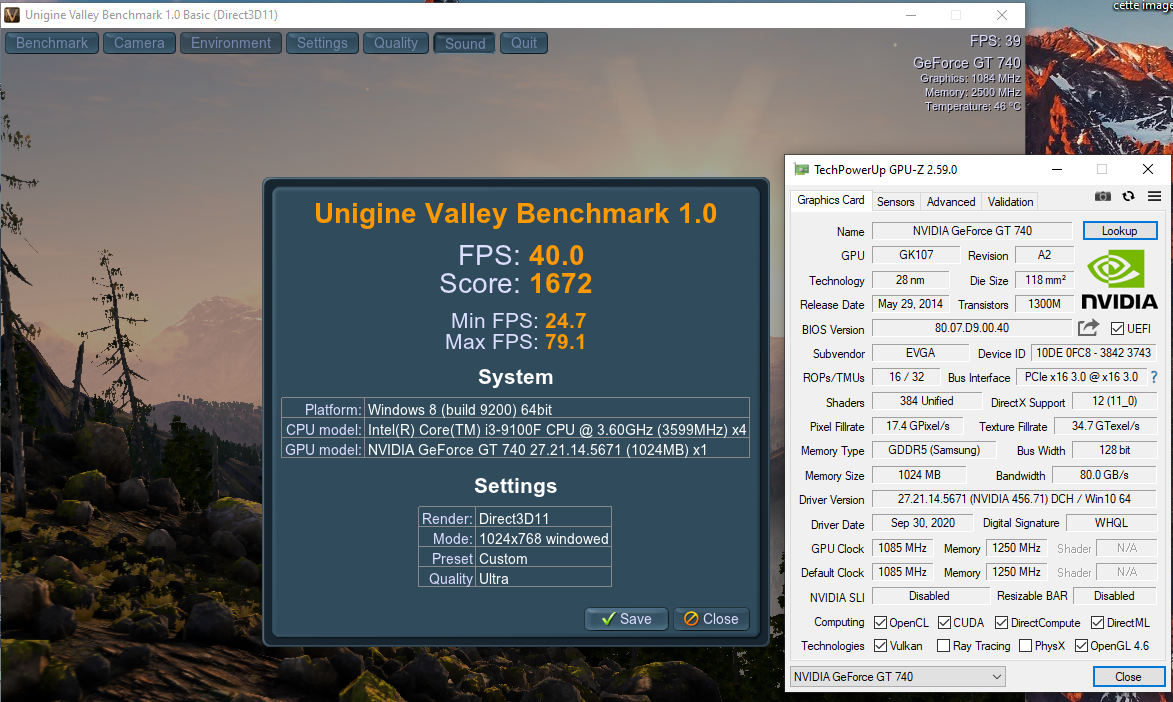Click the BIOS Version field

972,329
